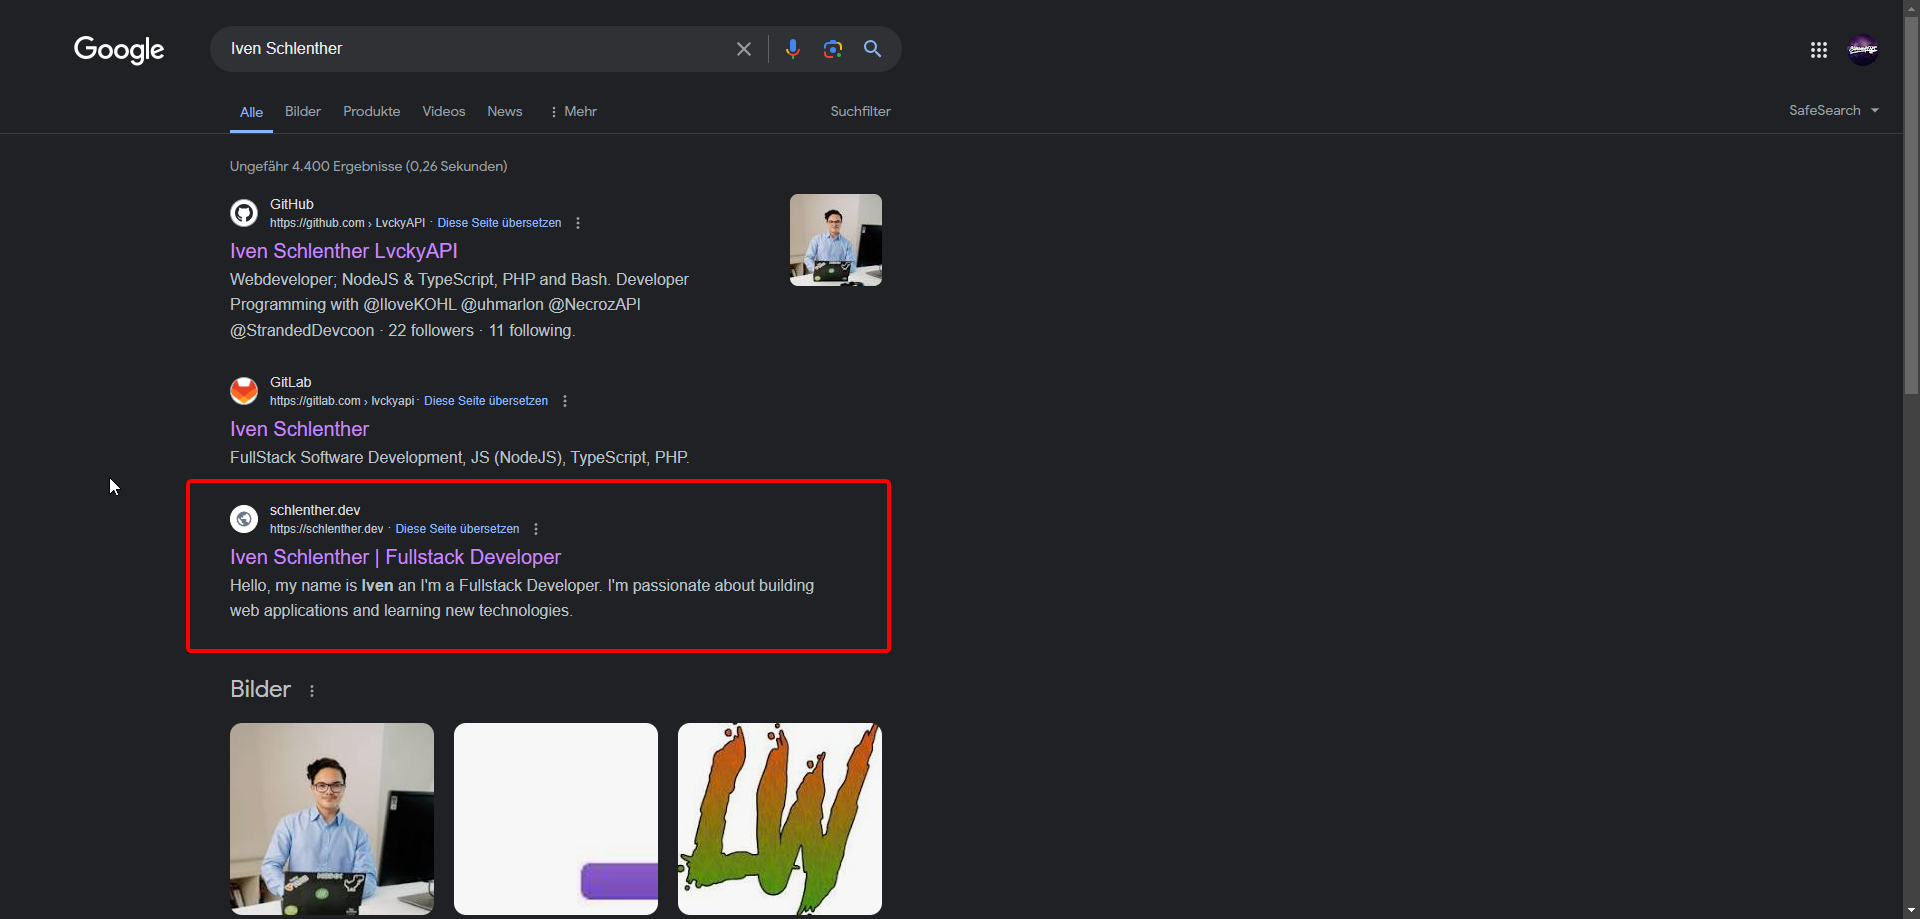
Task: Open the green LW logo image
Action: pyautogui.click(x=780, y=818)
